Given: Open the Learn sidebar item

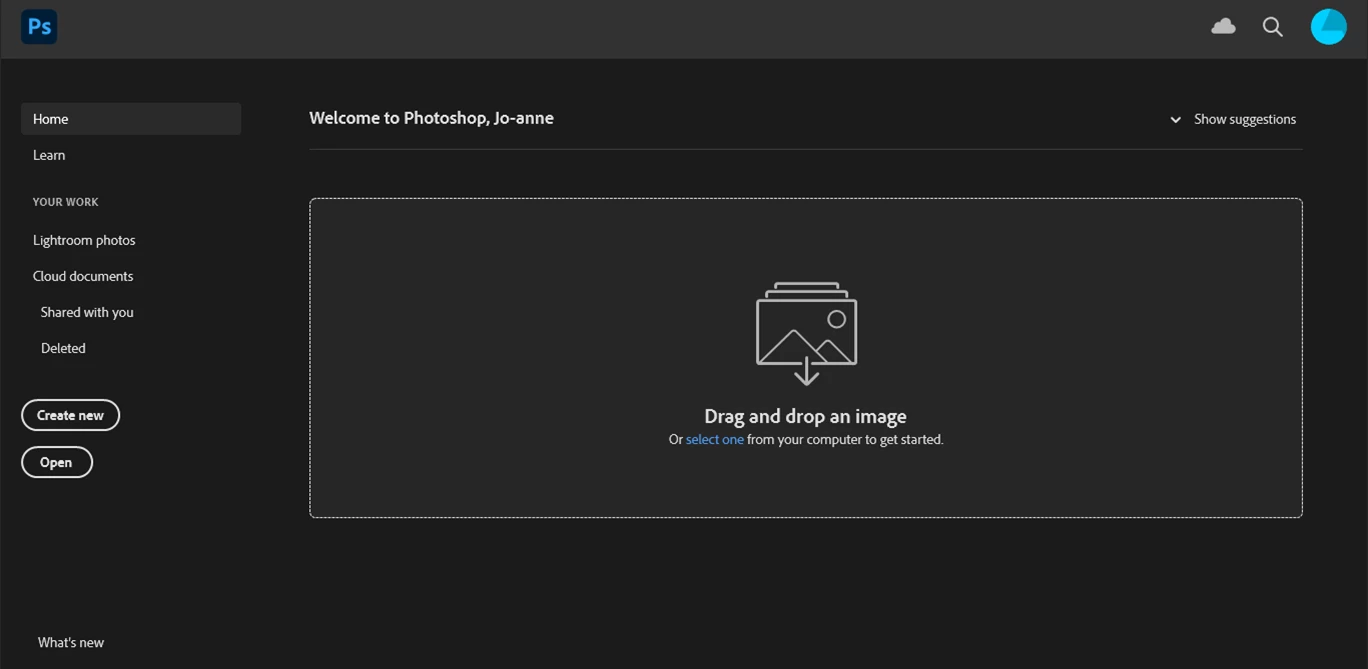Looking at the screenshot, I should coord(49,155).
